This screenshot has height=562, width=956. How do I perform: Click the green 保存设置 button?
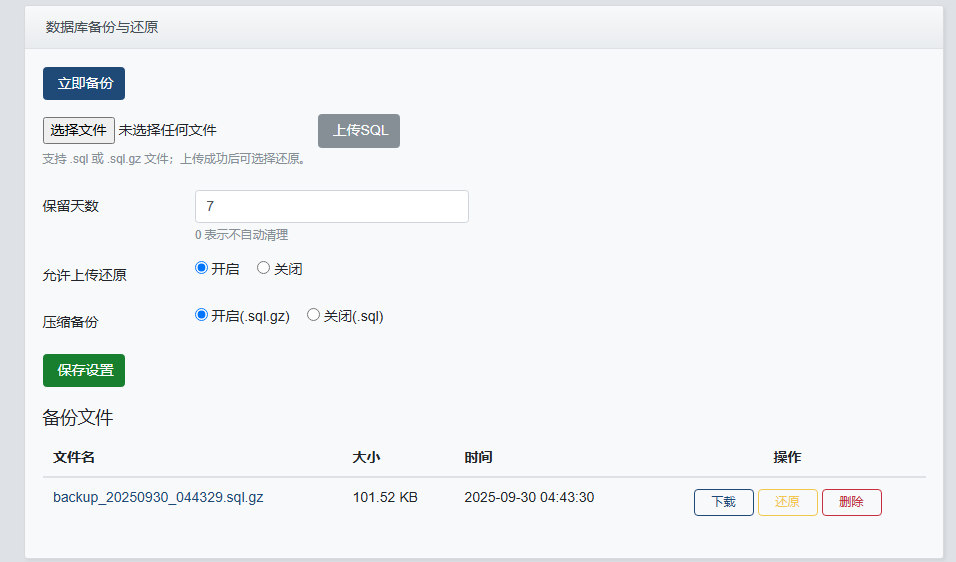pos(84,370)
